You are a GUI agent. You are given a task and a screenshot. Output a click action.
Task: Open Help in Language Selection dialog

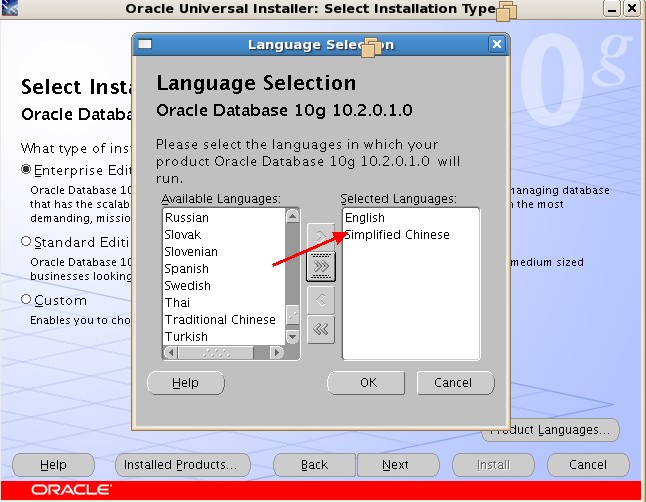pos(186,383)
